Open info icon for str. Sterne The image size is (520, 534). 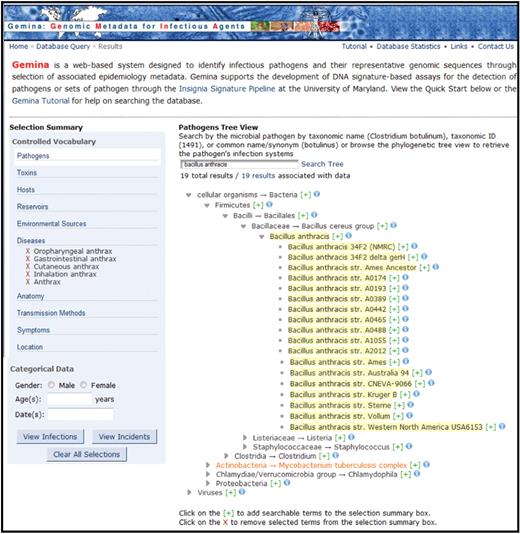click(x=410, y=405)
